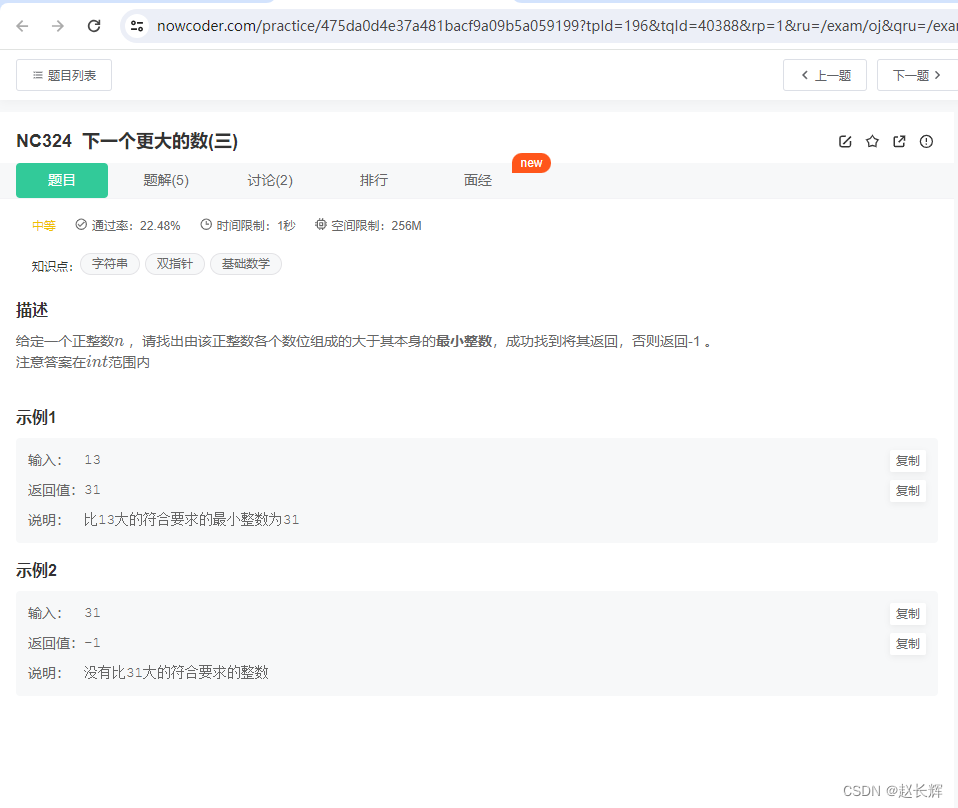Viewport: 958px width, 808px height.
Task: Share the problem via the external link icon
Action: tap(899, 141)
